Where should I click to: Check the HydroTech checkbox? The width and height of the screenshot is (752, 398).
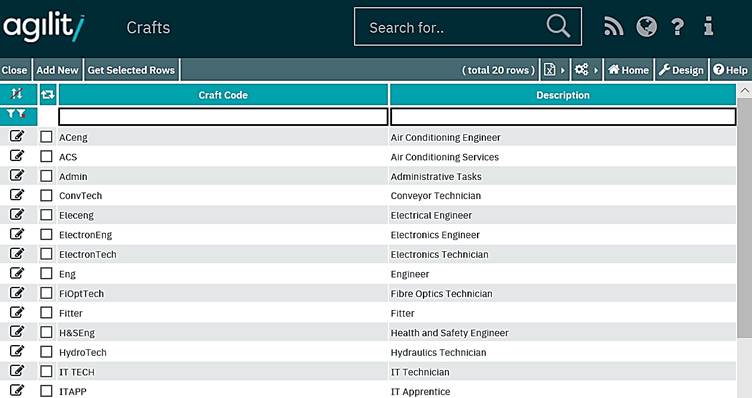(47, 352)
